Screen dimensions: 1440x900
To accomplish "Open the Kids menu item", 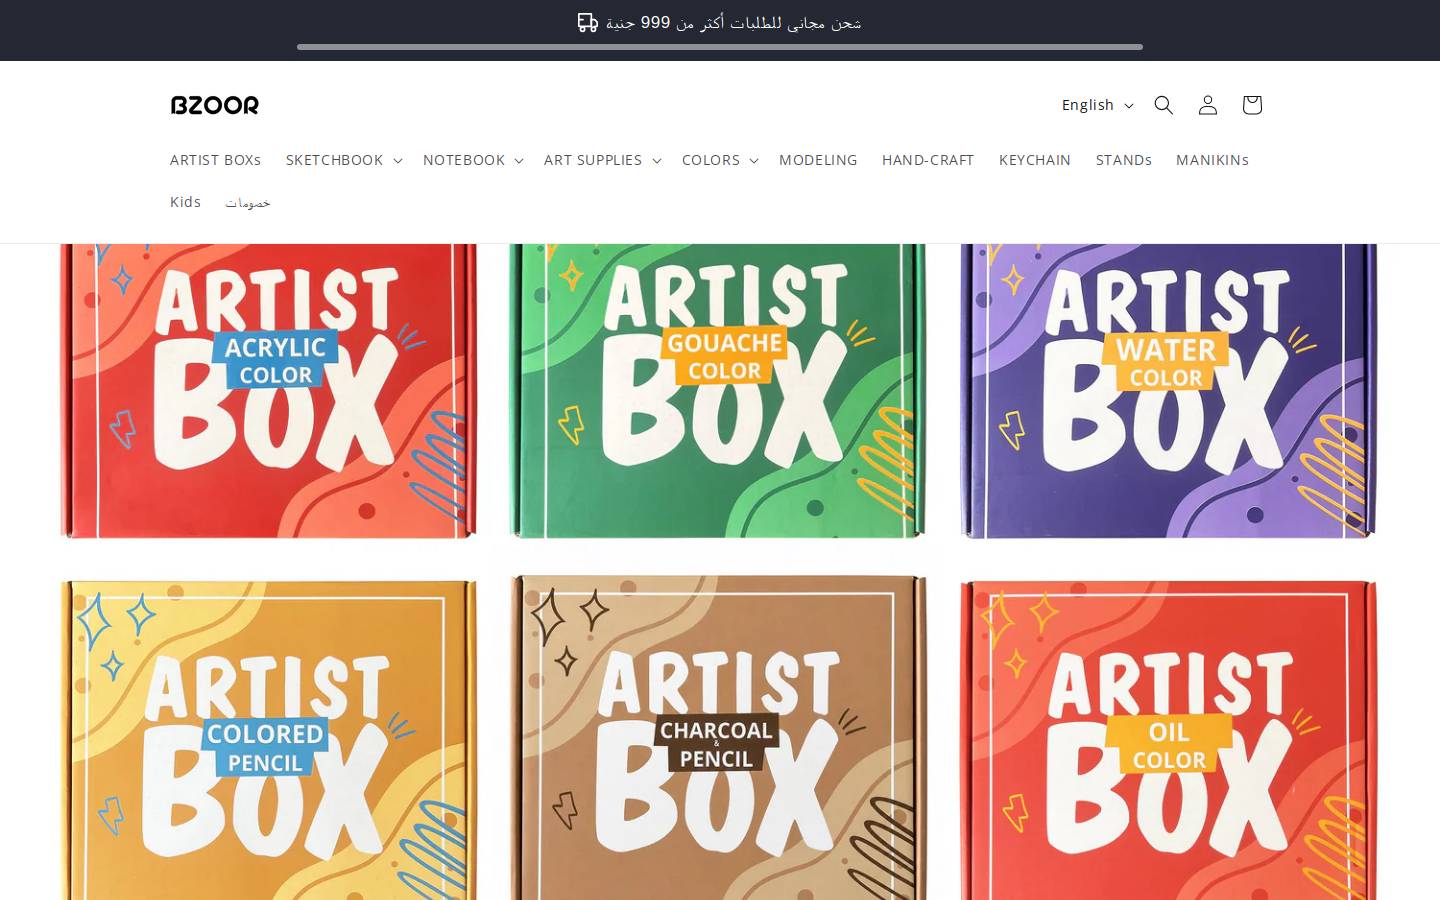I will [x=185, y=202].
